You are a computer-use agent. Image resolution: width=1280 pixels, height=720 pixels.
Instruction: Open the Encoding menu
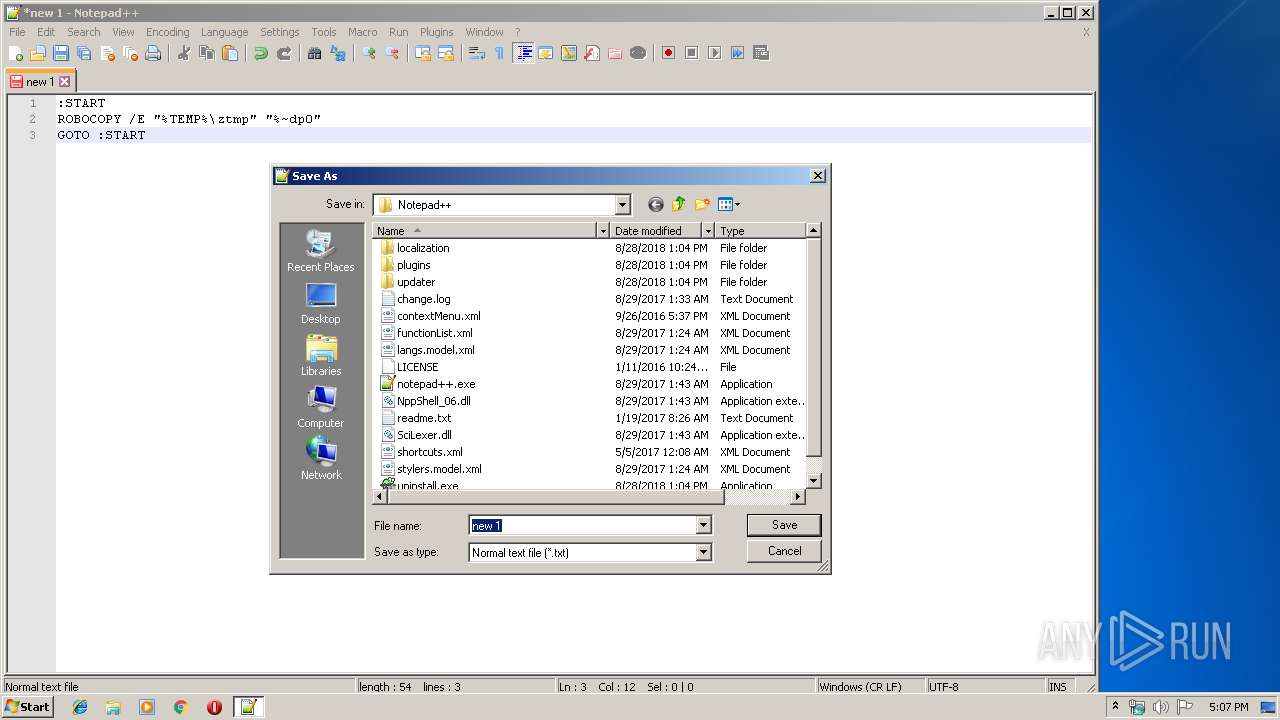coord(167,32)
